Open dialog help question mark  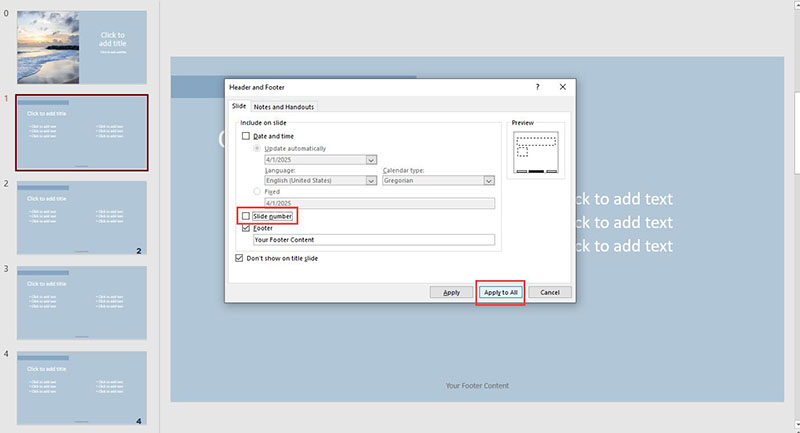coord(537,87)
